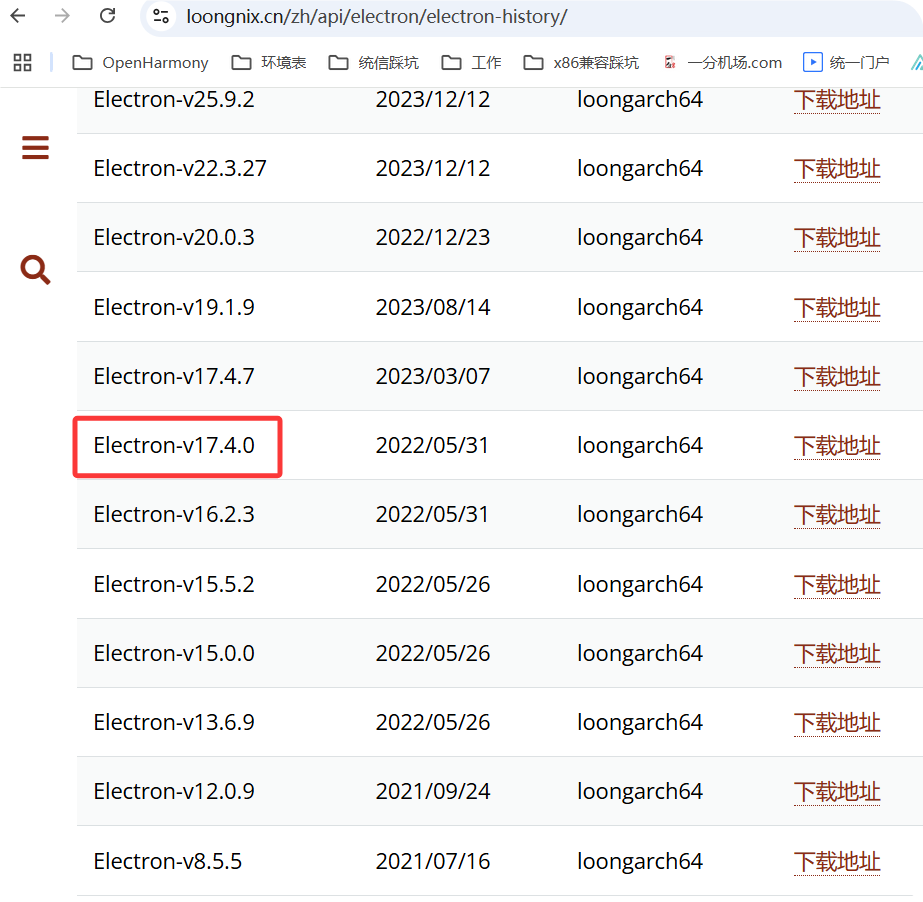Screen dimensions: 923x902
Task: Open download link for Electron-v16.2.3
Action: [x=837, y=515]
